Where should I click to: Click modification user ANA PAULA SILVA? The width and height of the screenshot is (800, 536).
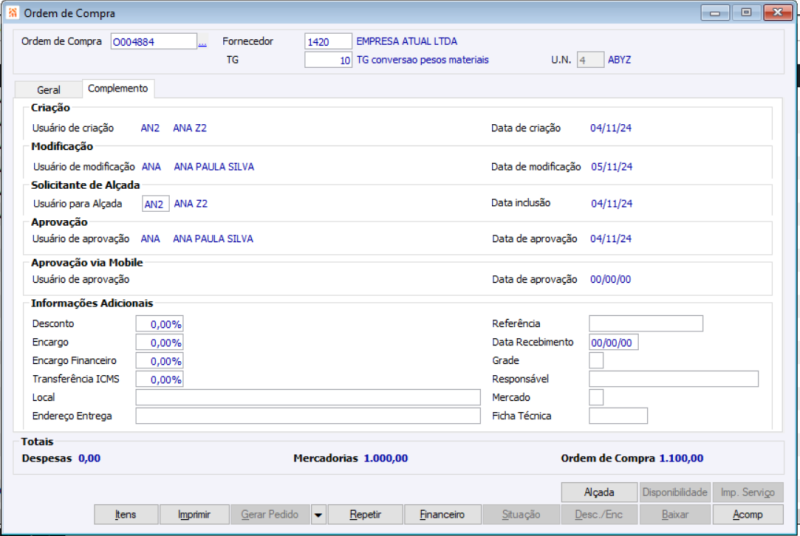pos(214,167)
